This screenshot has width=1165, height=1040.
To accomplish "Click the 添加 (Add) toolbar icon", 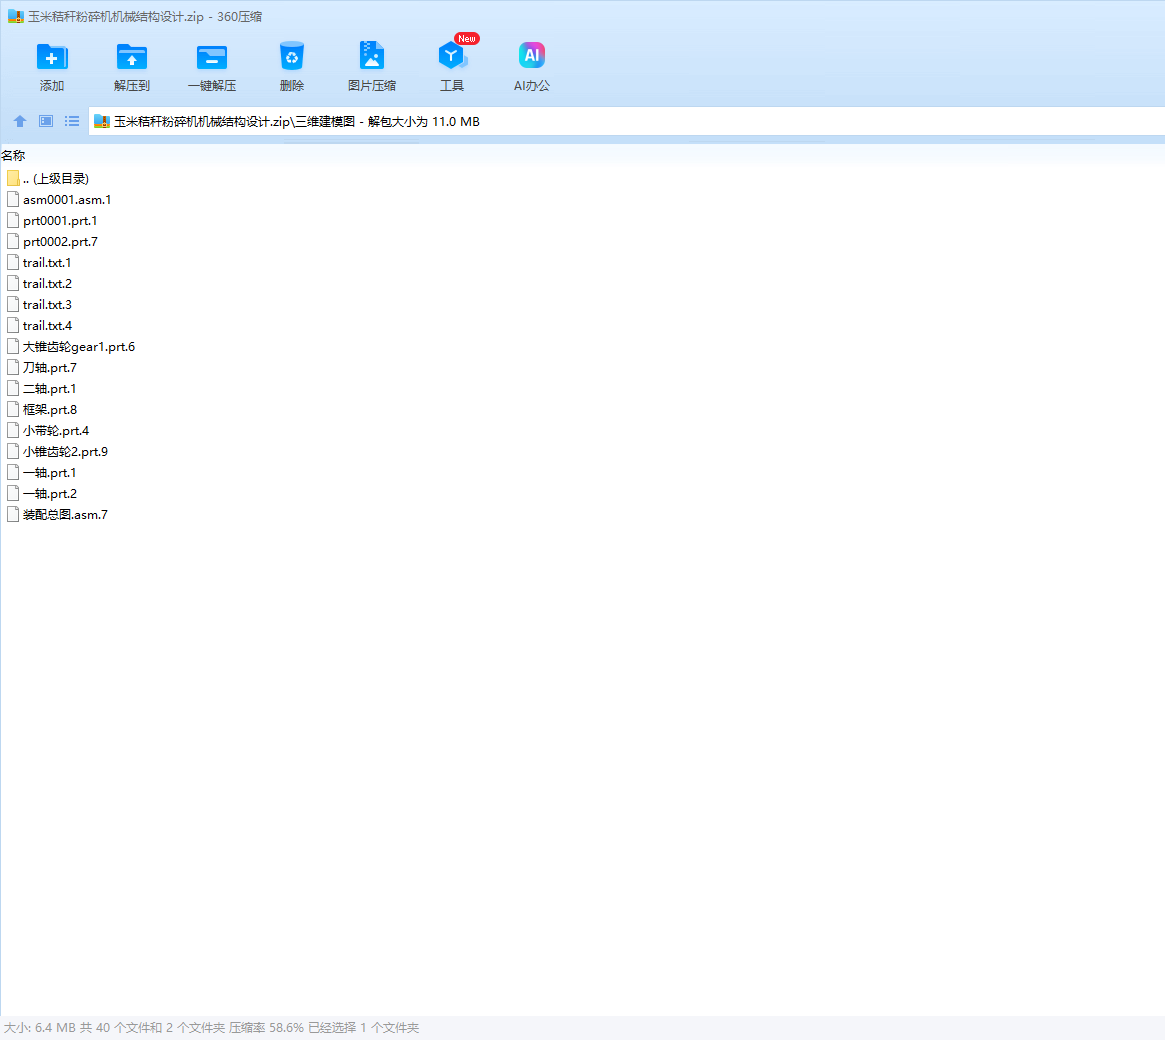I will click(x=52, y=56).
